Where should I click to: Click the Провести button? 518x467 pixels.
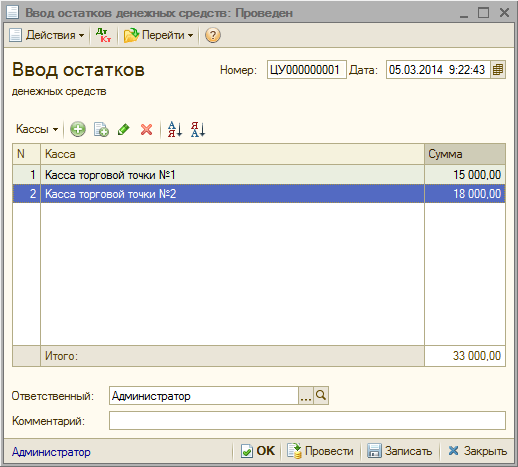[321, 451]
